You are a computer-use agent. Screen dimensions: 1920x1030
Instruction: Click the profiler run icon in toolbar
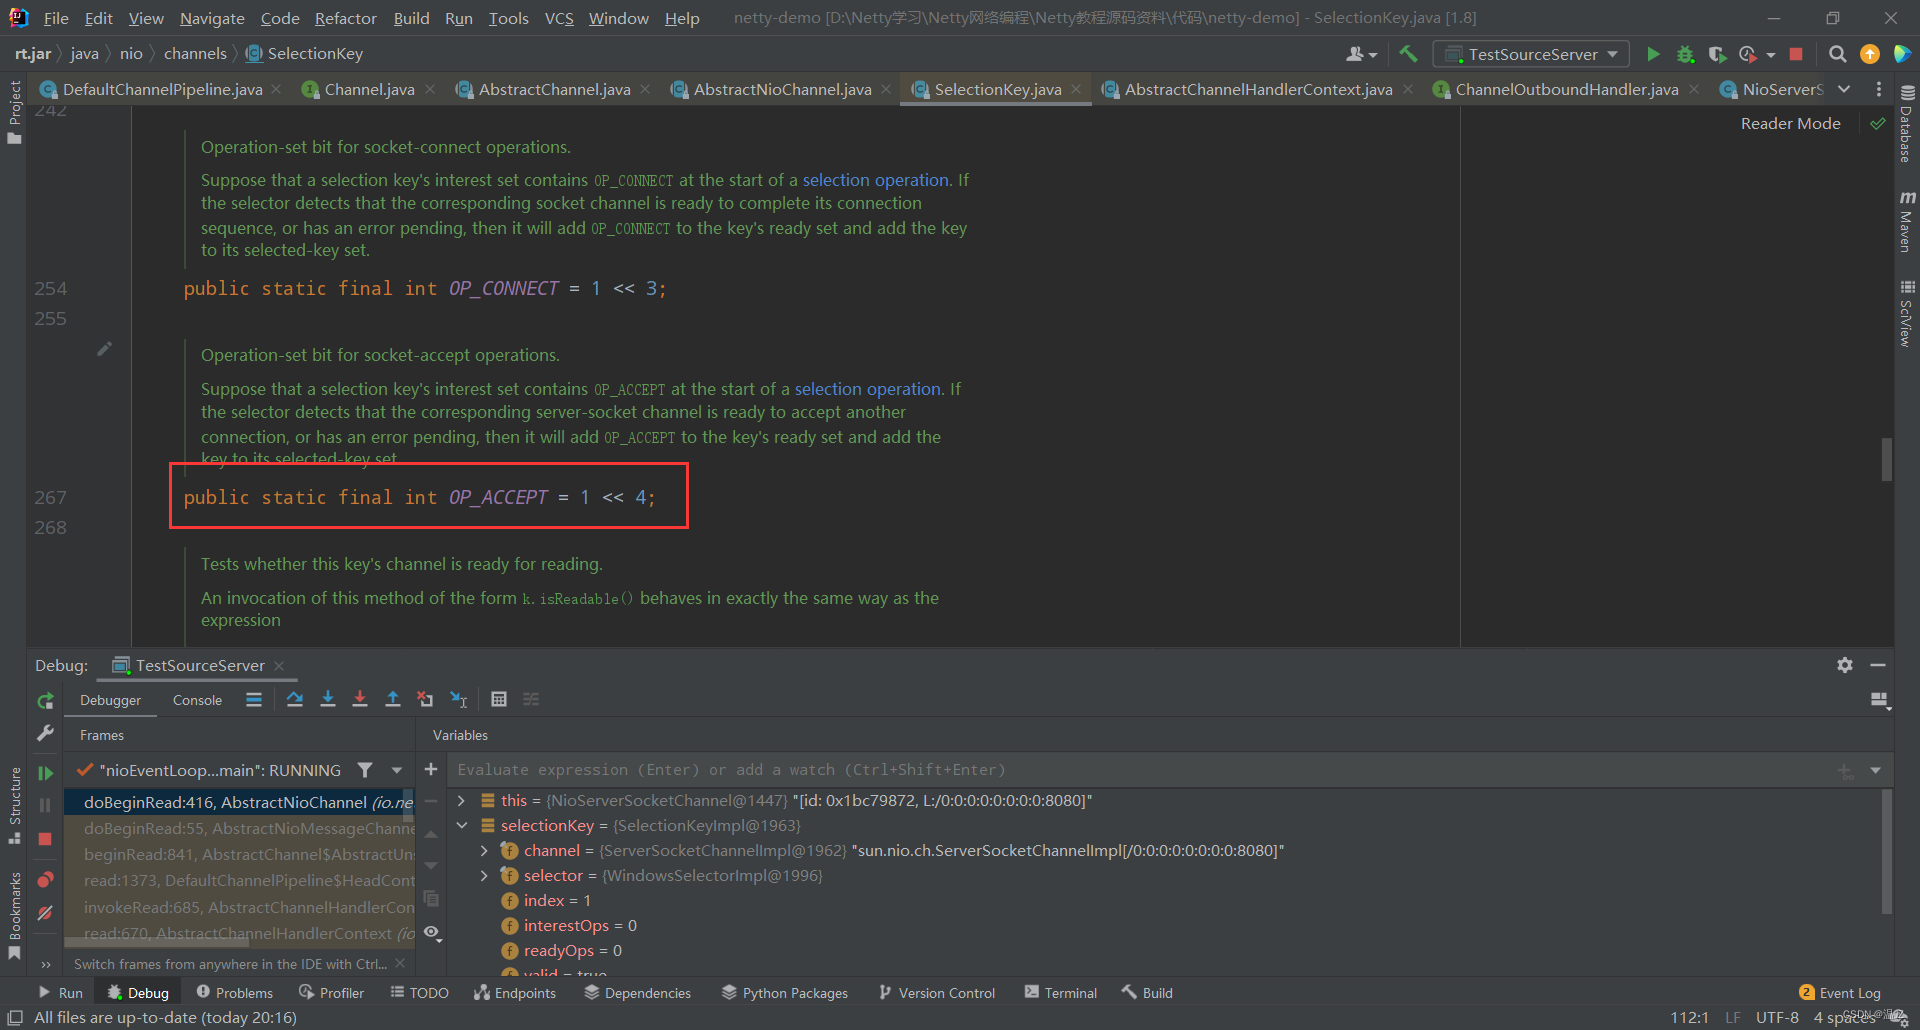(1748, 54)
